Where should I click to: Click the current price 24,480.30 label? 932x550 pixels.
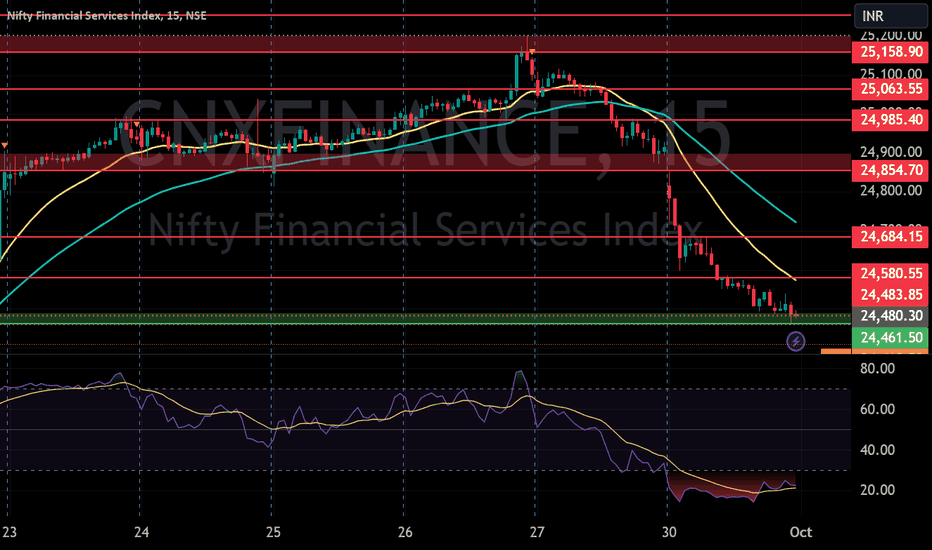coord(890,316)
